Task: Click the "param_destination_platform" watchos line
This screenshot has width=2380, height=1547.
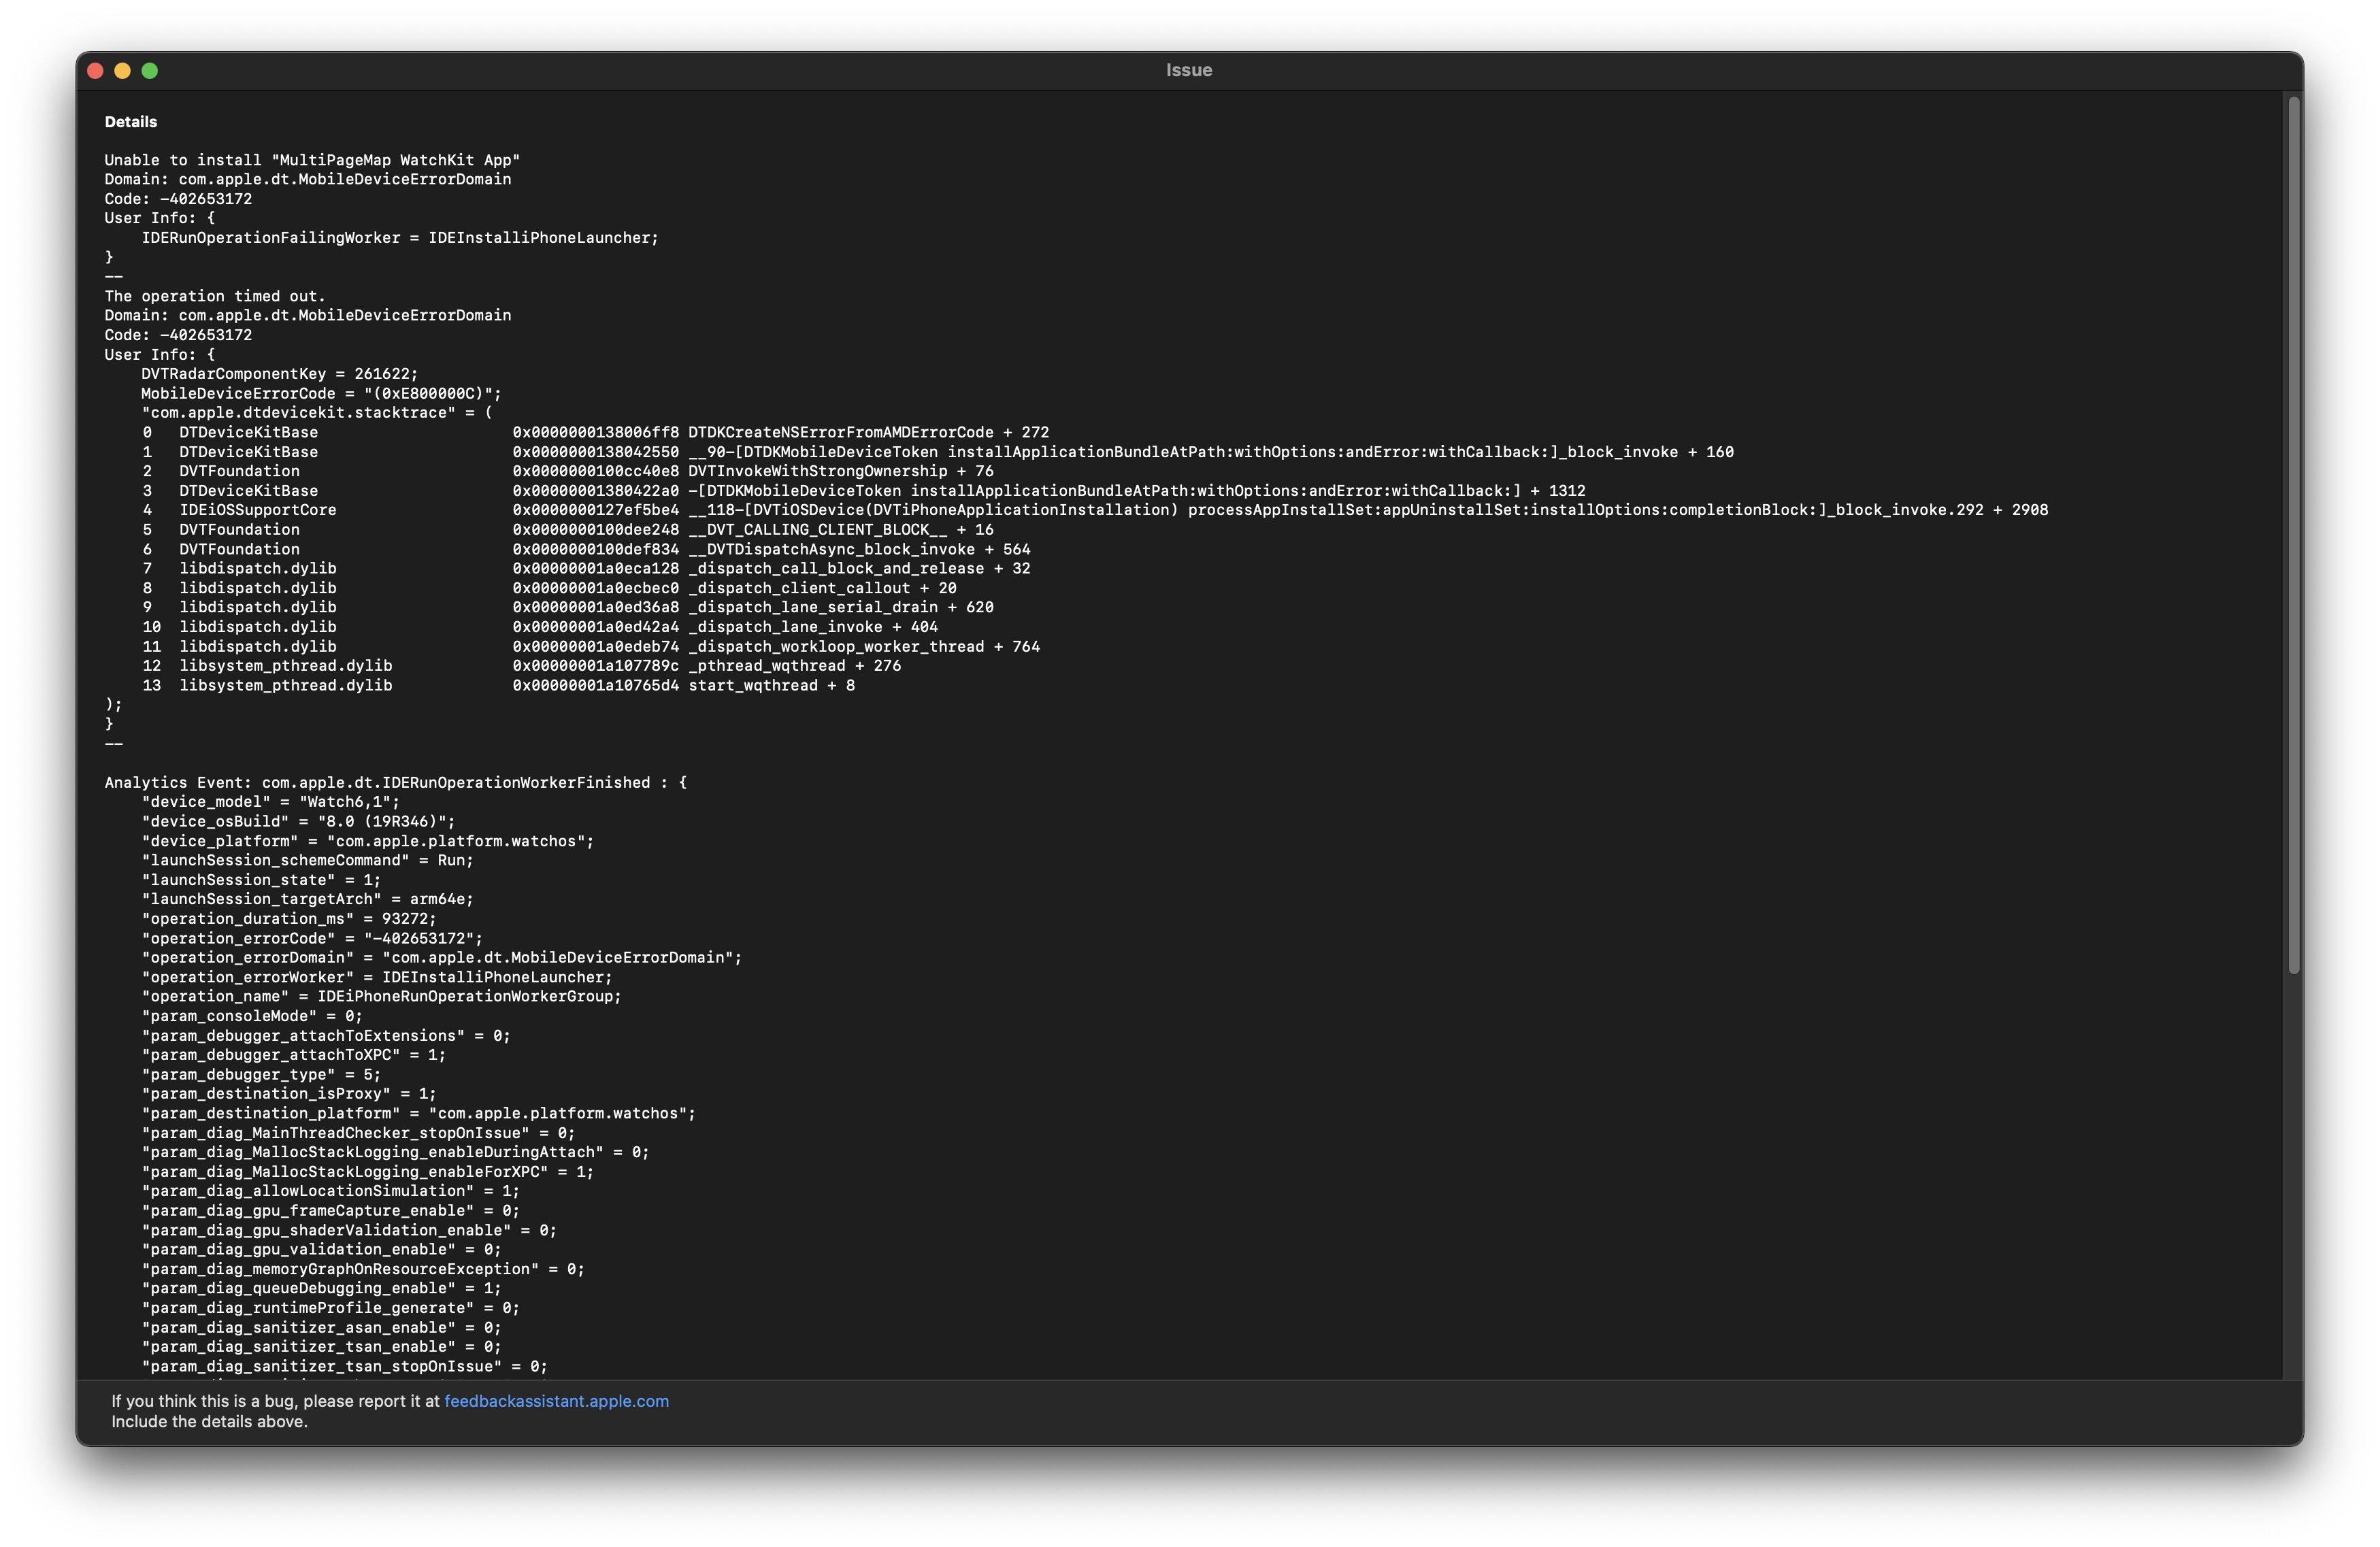Action: pos(419,1113)
